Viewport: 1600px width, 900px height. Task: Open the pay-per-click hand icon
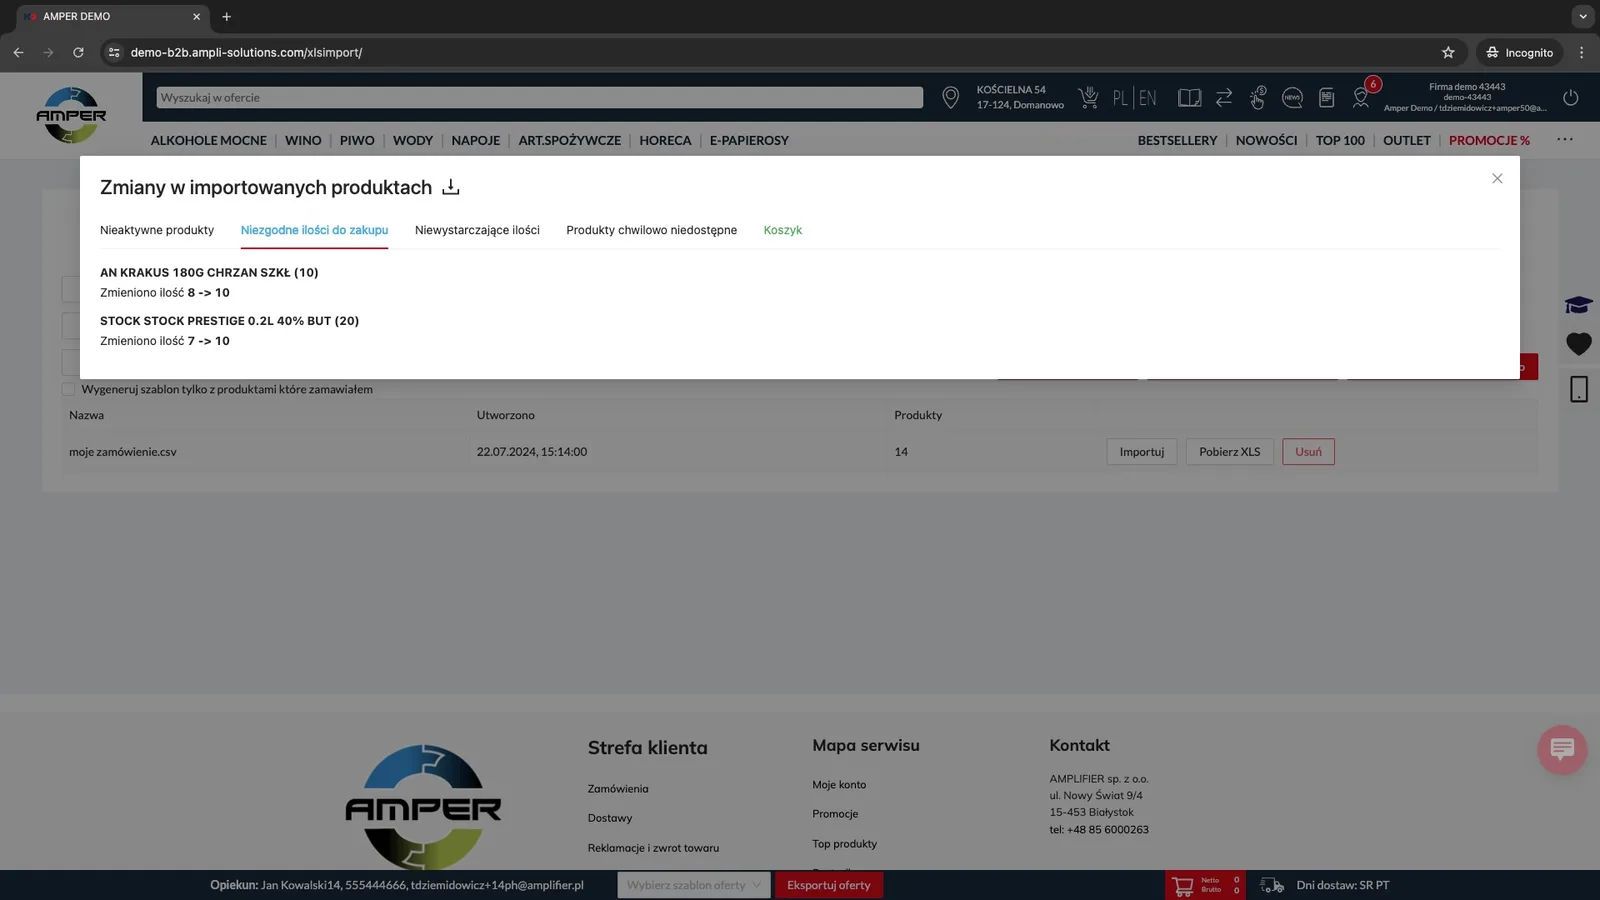pyautogui.click(x=1258, y=97)
